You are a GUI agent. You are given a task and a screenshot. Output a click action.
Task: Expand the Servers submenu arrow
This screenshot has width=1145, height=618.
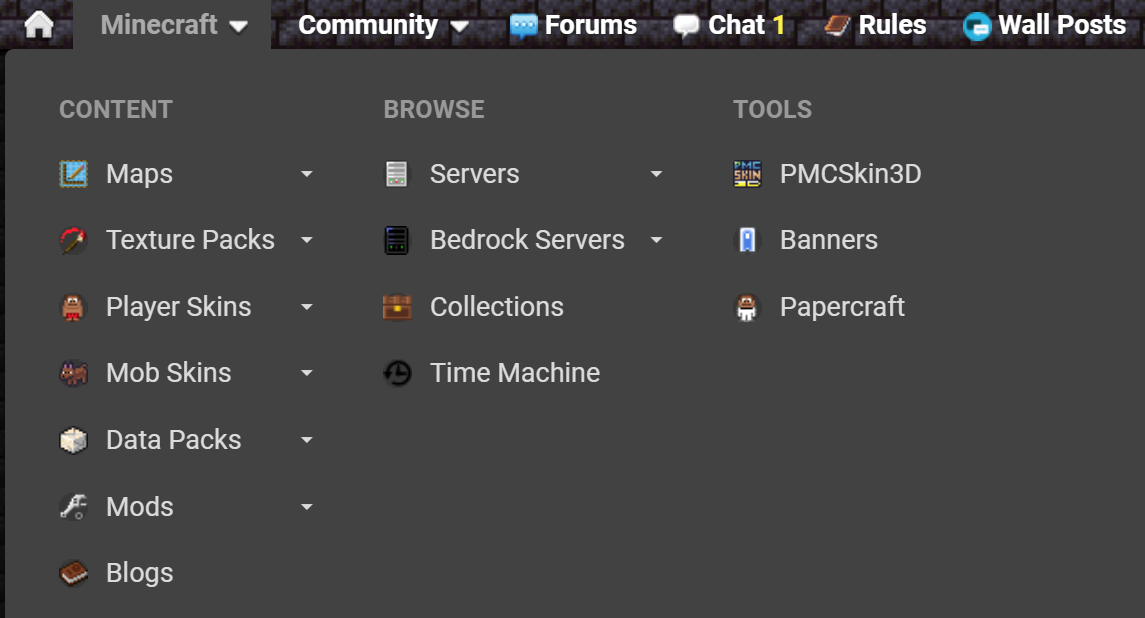point(656,174)
